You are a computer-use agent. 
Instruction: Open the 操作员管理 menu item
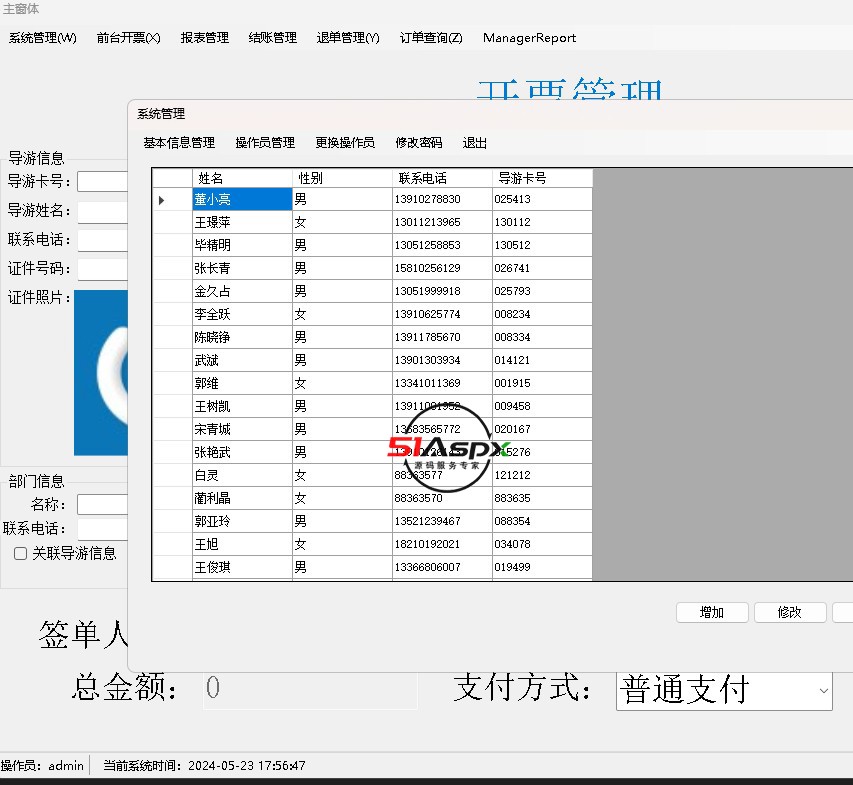coord(265,143)
